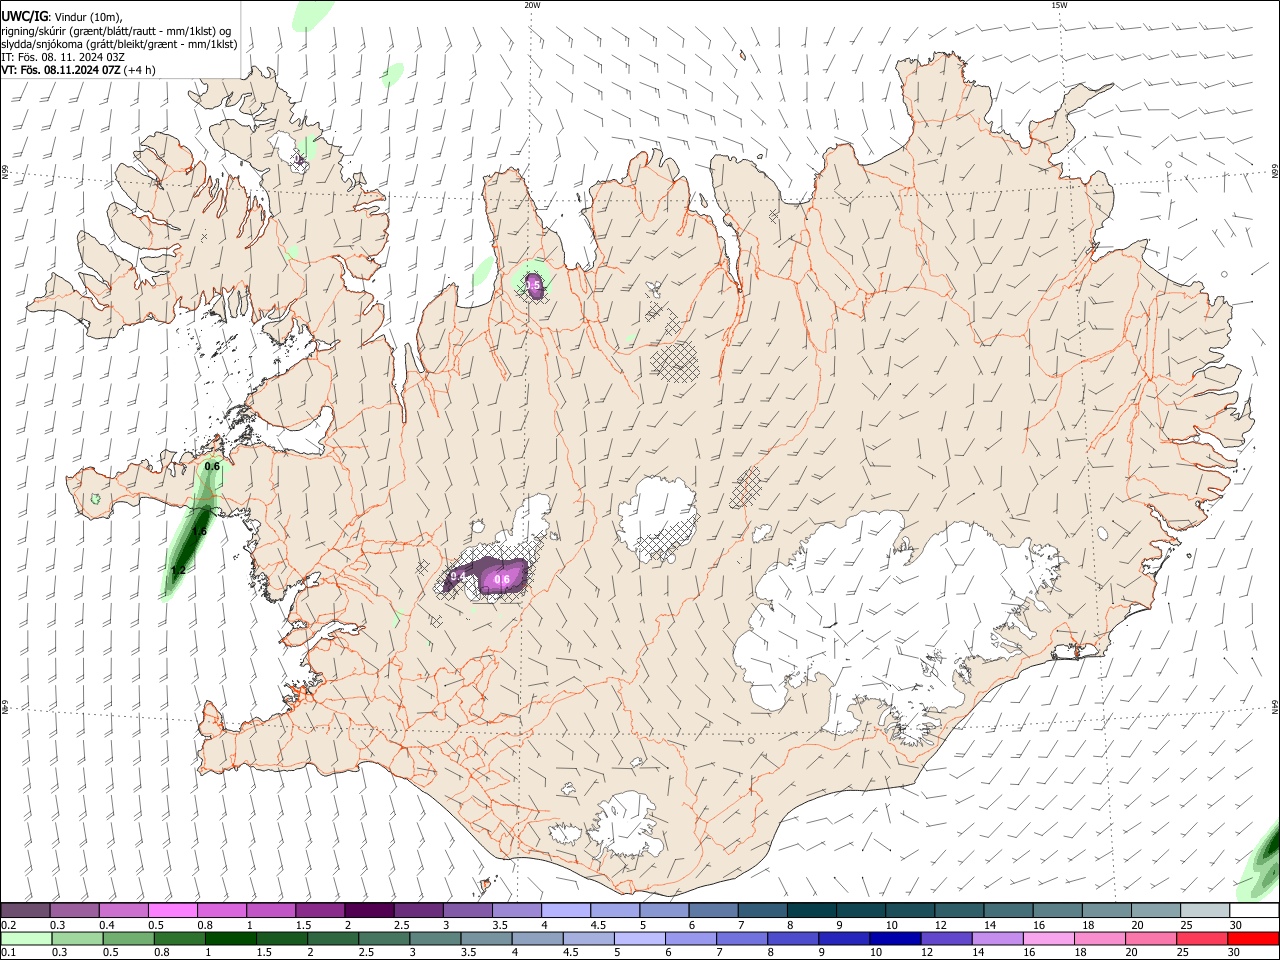Screen dimensions: 1280x960
Task: Pick the bright red swatch after 30 in the lower legend
Action: click(x=1253, y=938)
